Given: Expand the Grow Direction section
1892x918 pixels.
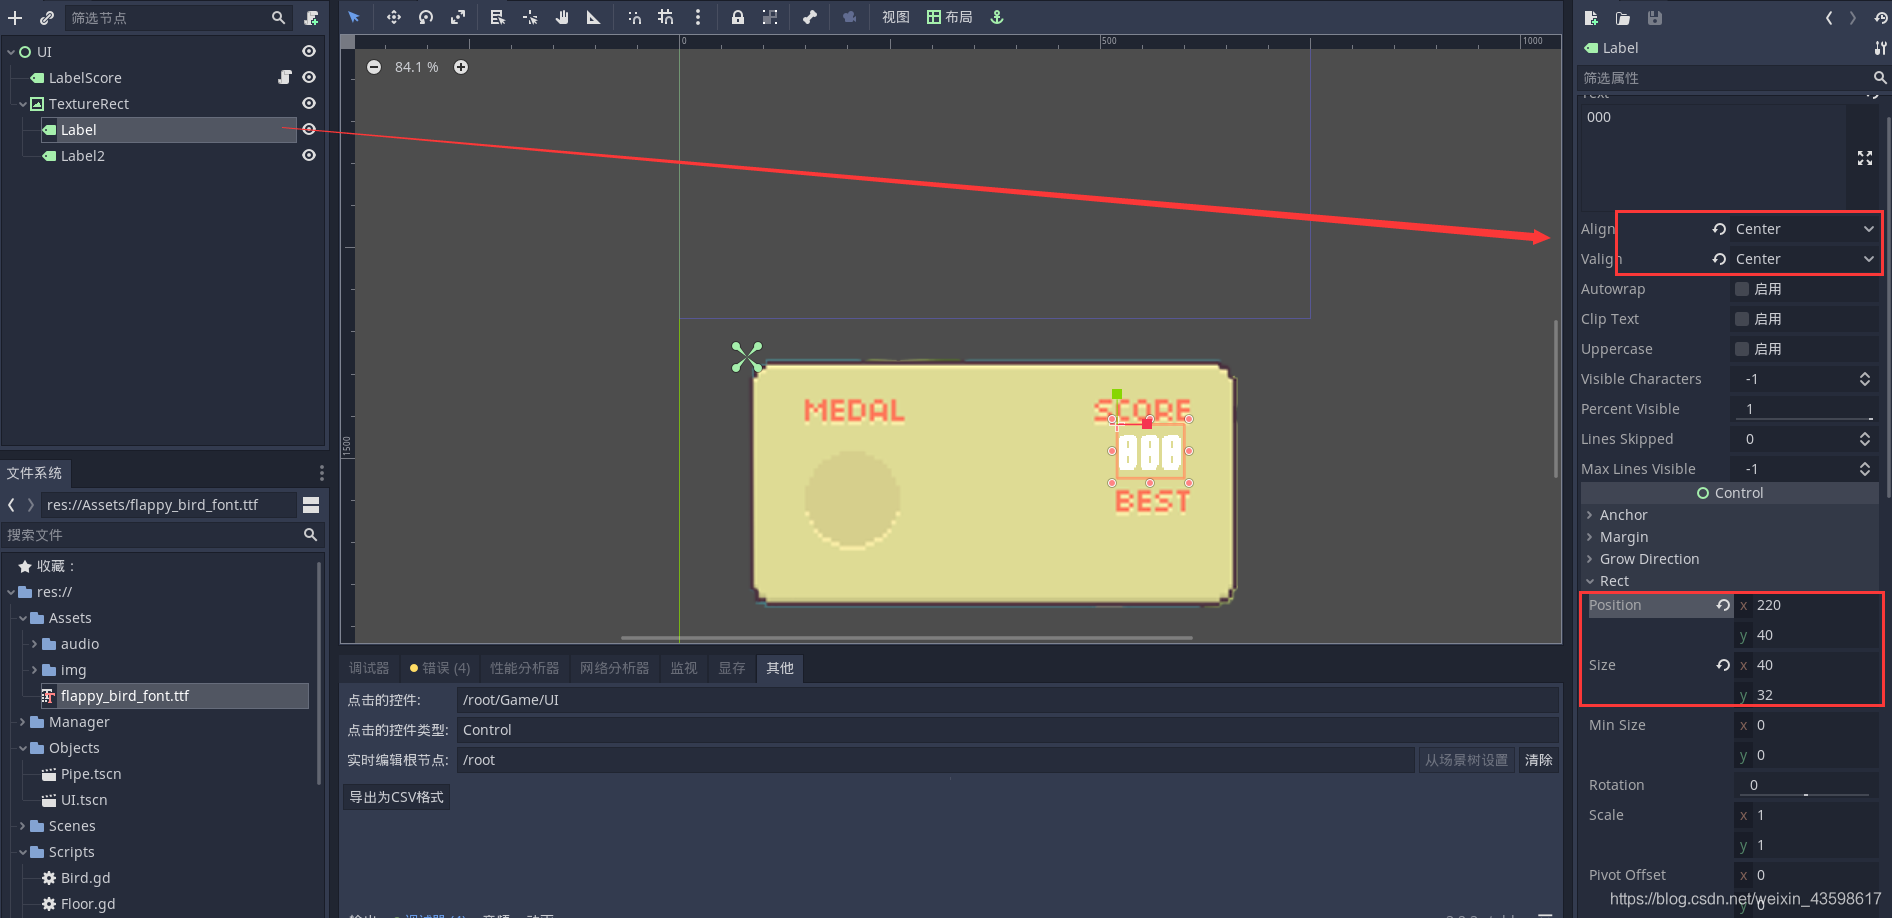Looking at the screenshot, I should pos(1649,559).
